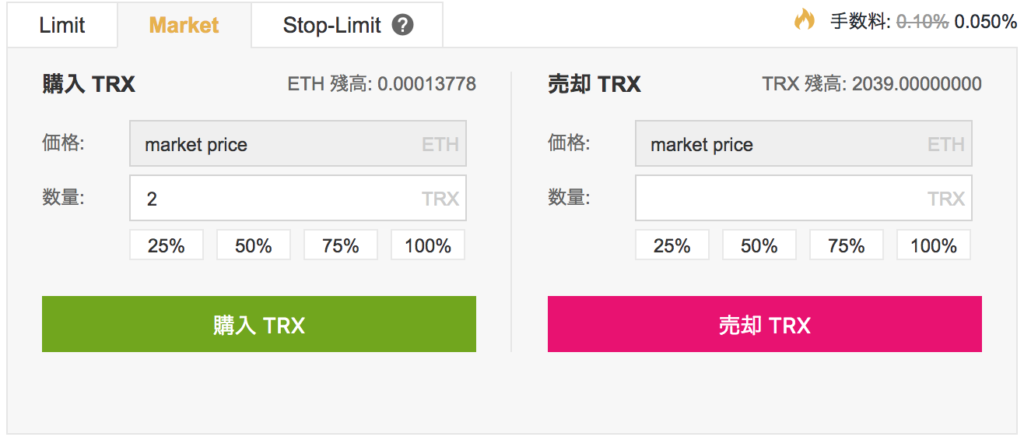Screen dimensions: 1024x444
Task: Click the buy-side market price field
Action: (x=298, y=144)
